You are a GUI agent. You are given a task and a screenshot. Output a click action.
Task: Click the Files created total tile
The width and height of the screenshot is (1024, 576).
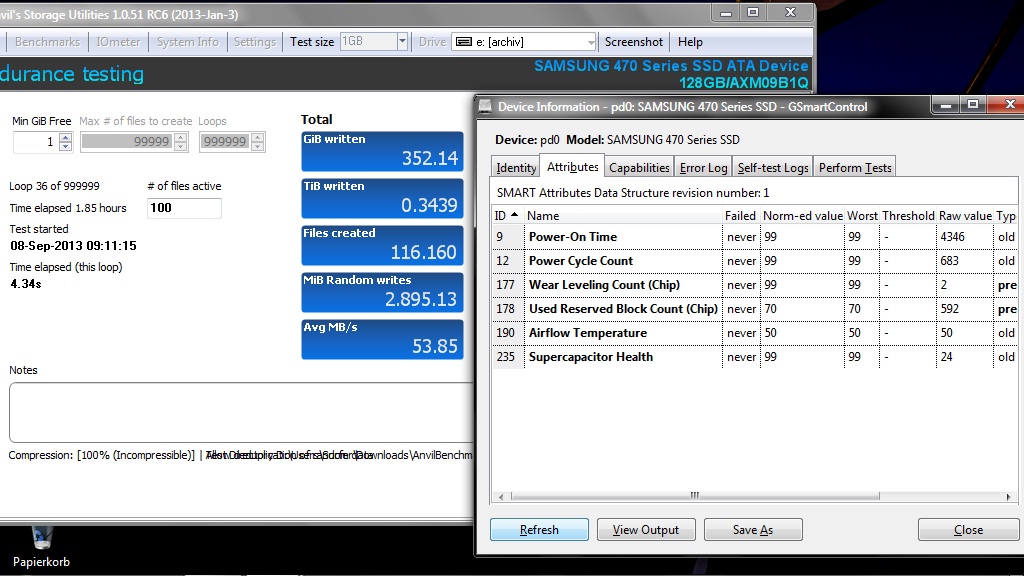pos(382,246)
